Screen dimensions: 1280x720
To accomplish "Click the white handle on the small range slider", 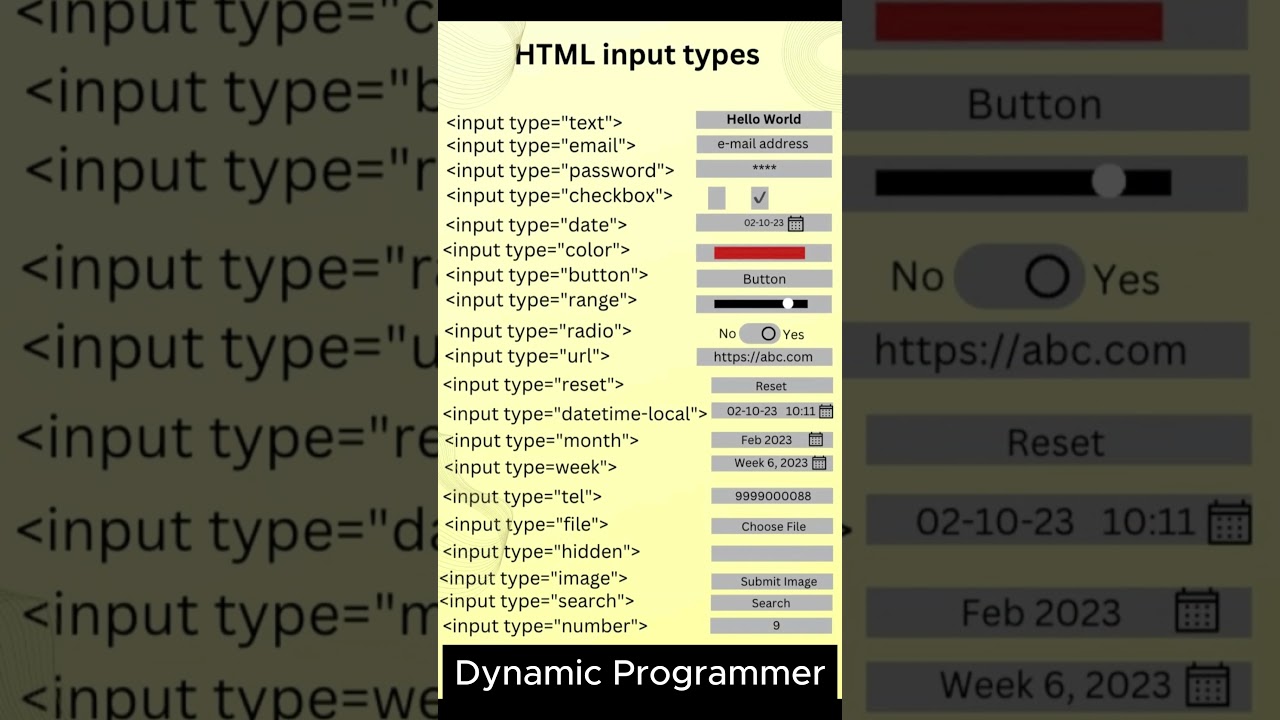I will pos(788,303).
